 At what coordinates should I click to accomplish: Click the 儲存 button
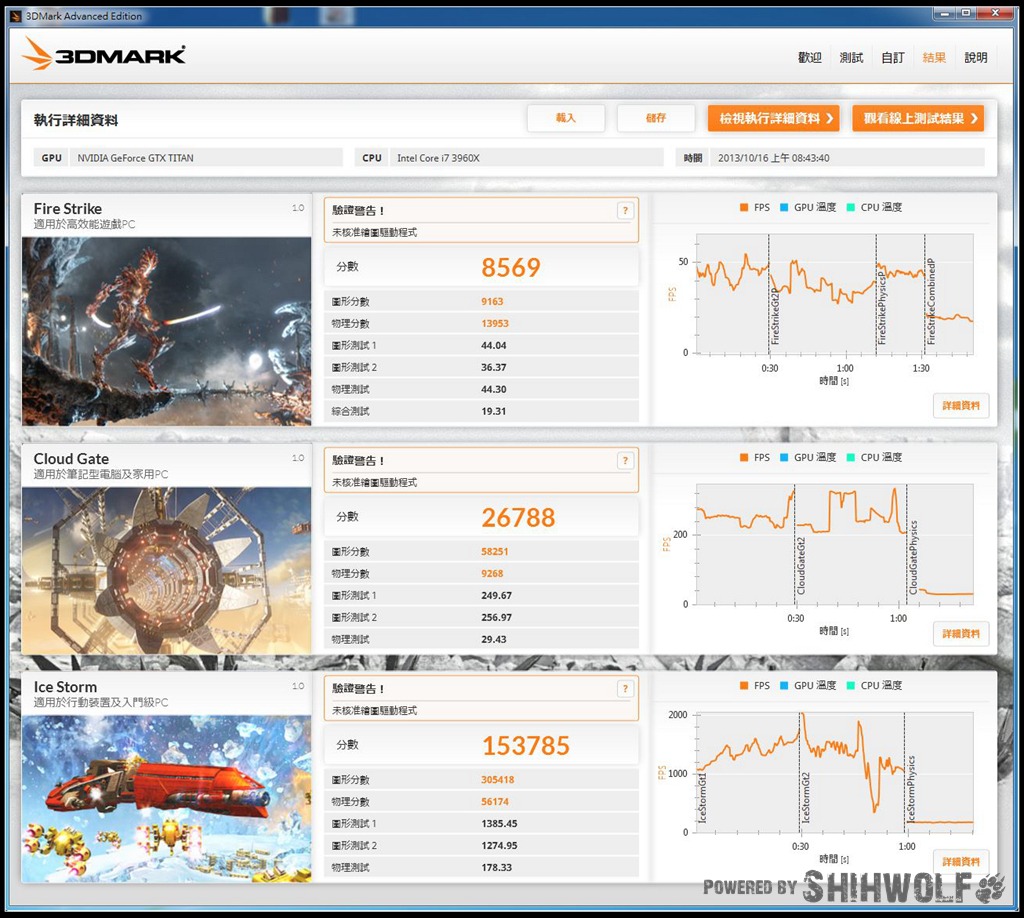[656, 118]
